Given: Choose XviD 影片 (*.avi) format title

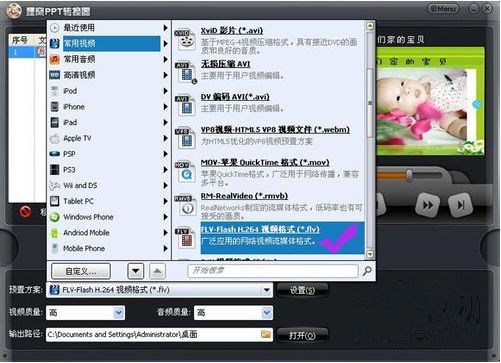Looking at the screenshot, I should click(x=232, y=31).
